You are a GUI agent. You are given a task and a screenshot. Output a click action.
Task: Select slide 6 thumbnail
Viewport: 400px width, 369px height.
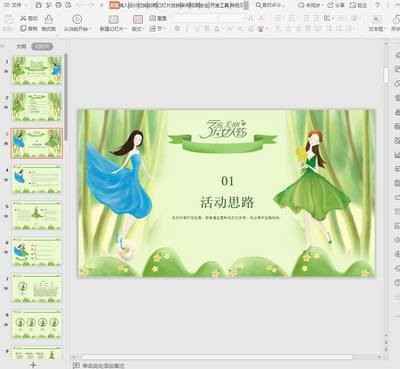(37, 252)
